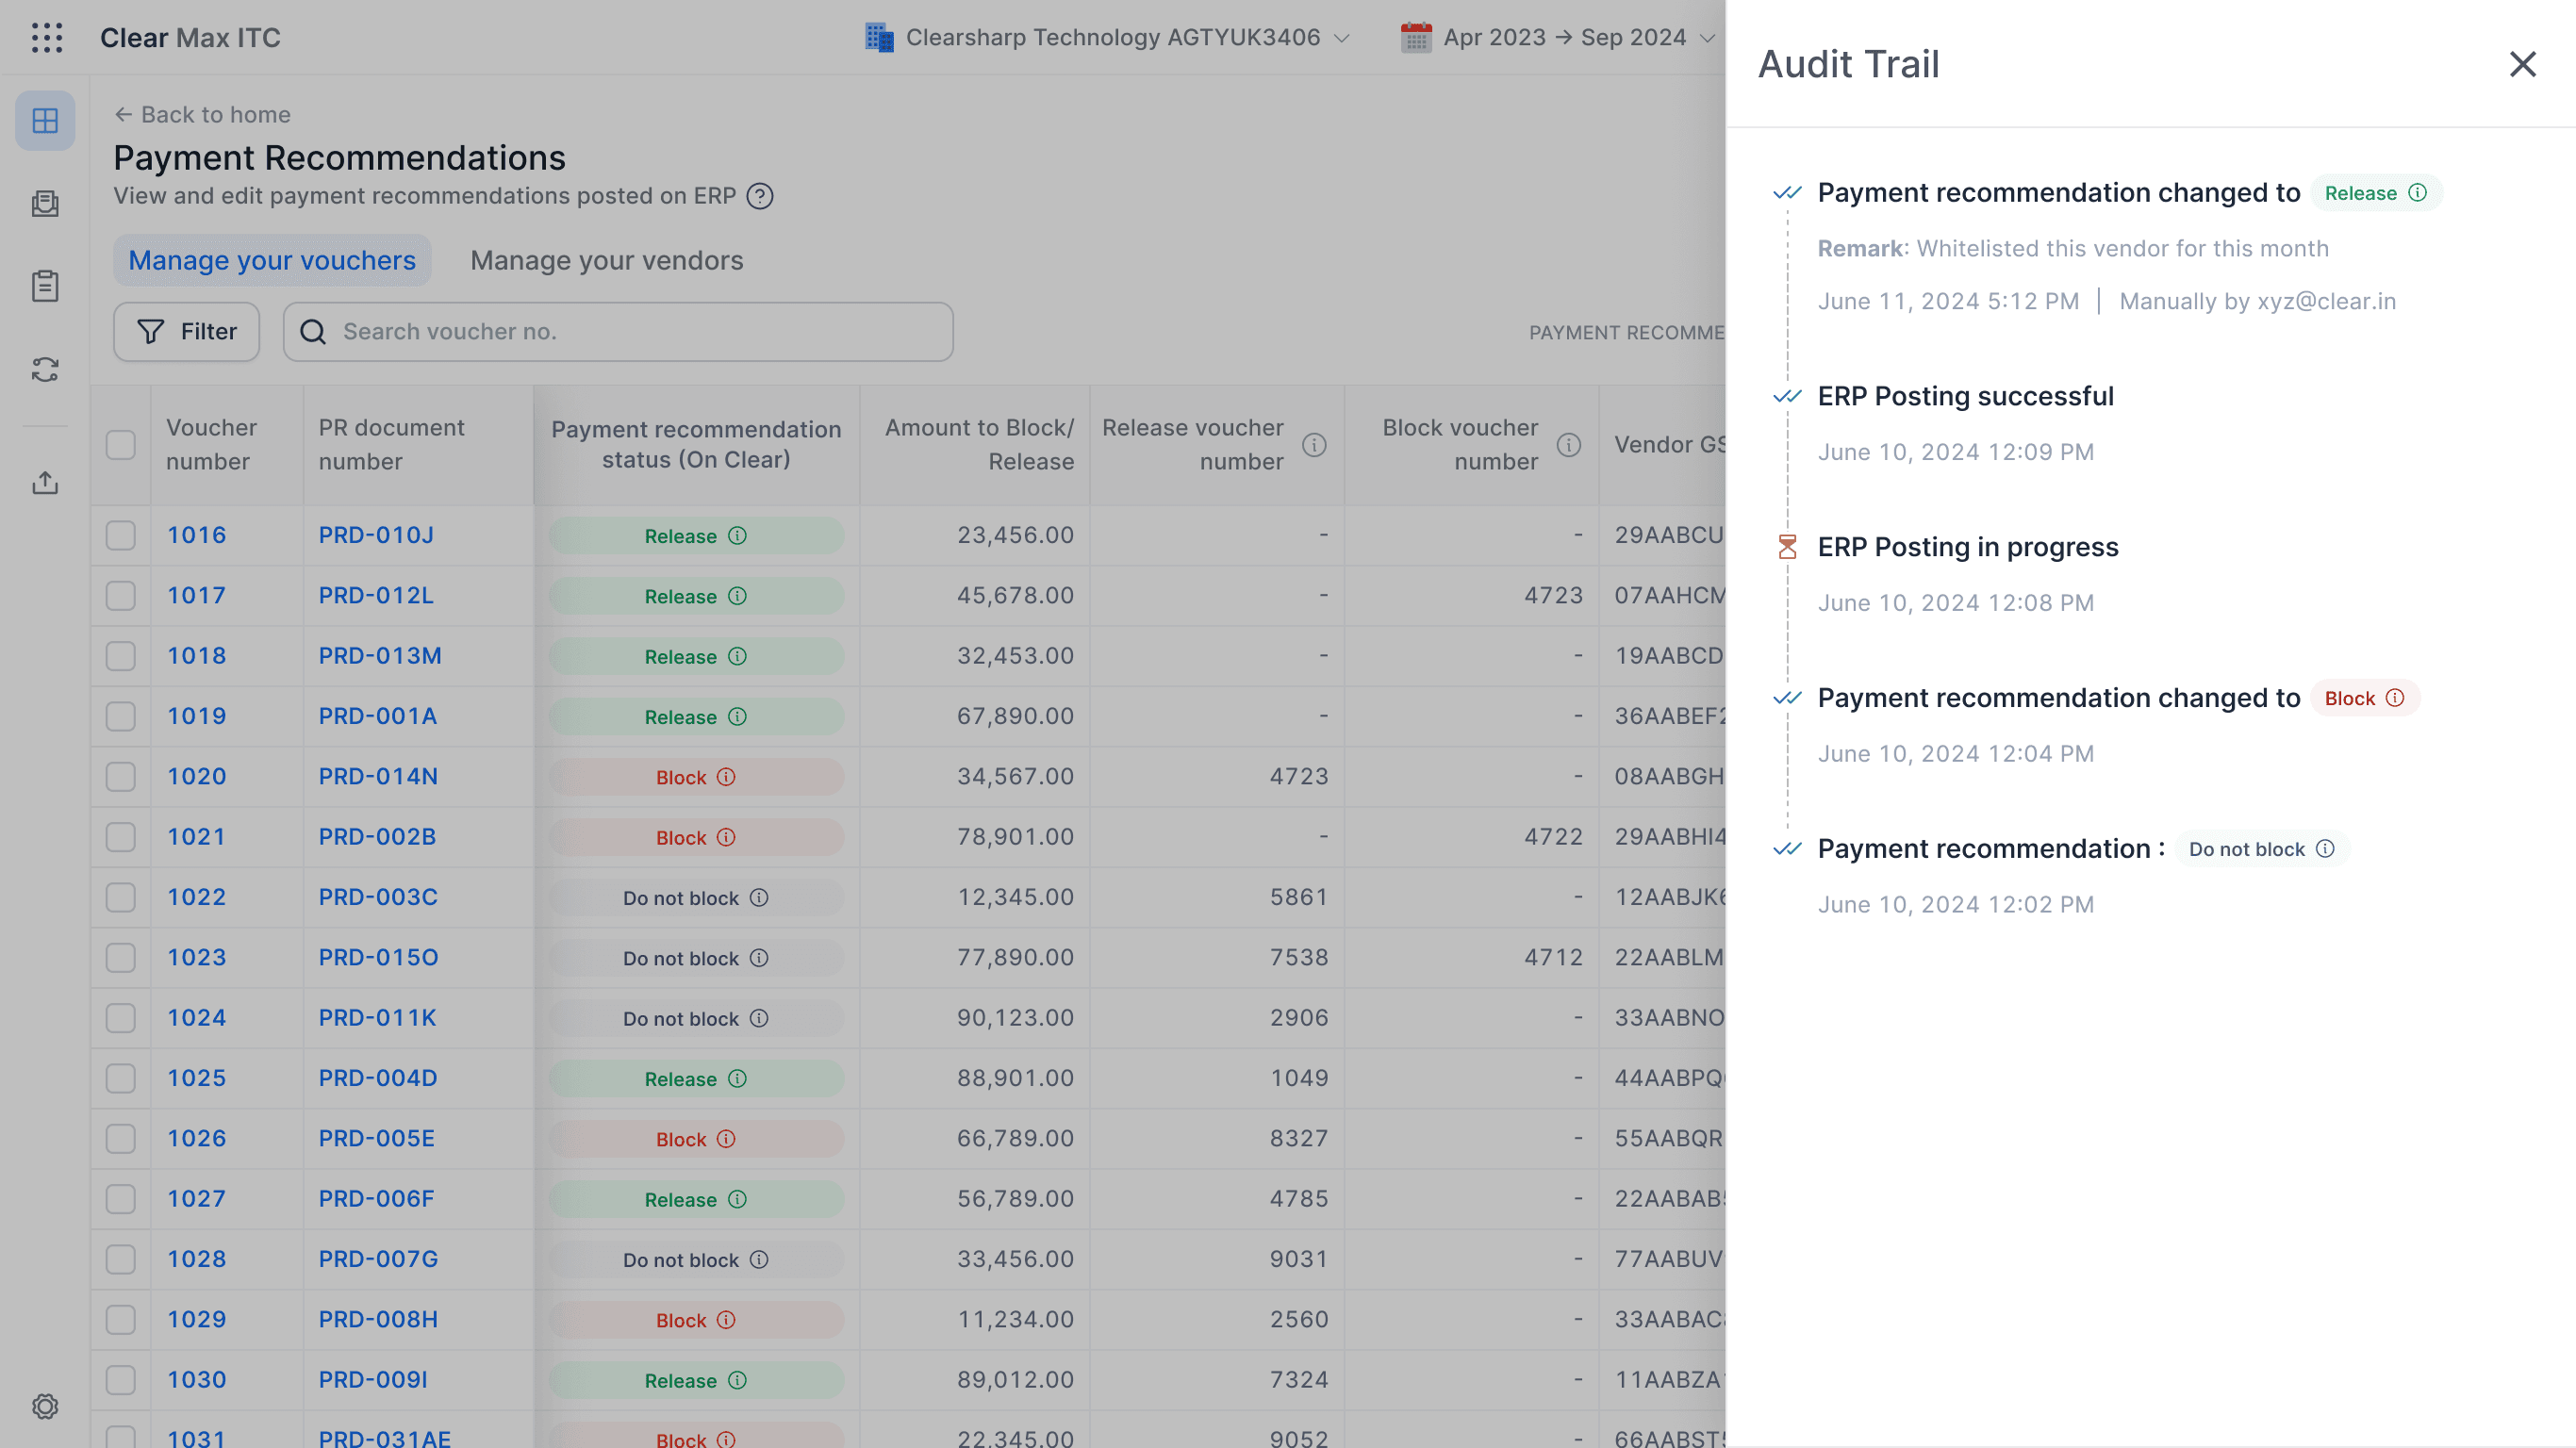Select the dashboard grid sidebar icon
The width and height of the screenshot is (2576, 1448).
[45, 121]
